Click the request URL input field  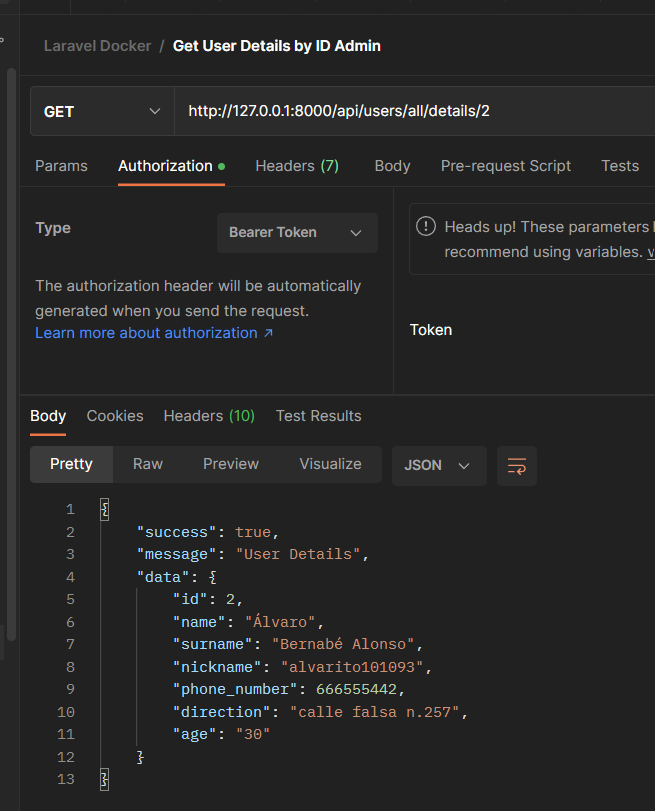(x=400, y=111)
